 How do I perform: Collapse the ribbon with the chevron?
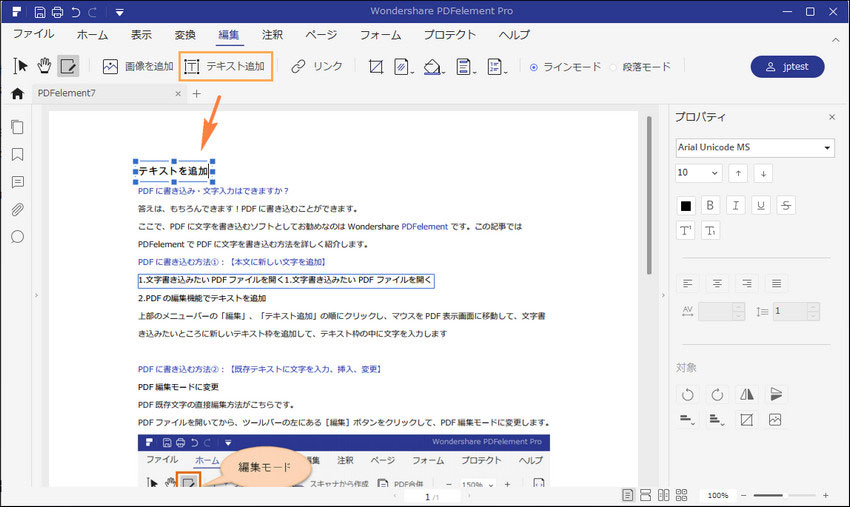click(835, 40)
